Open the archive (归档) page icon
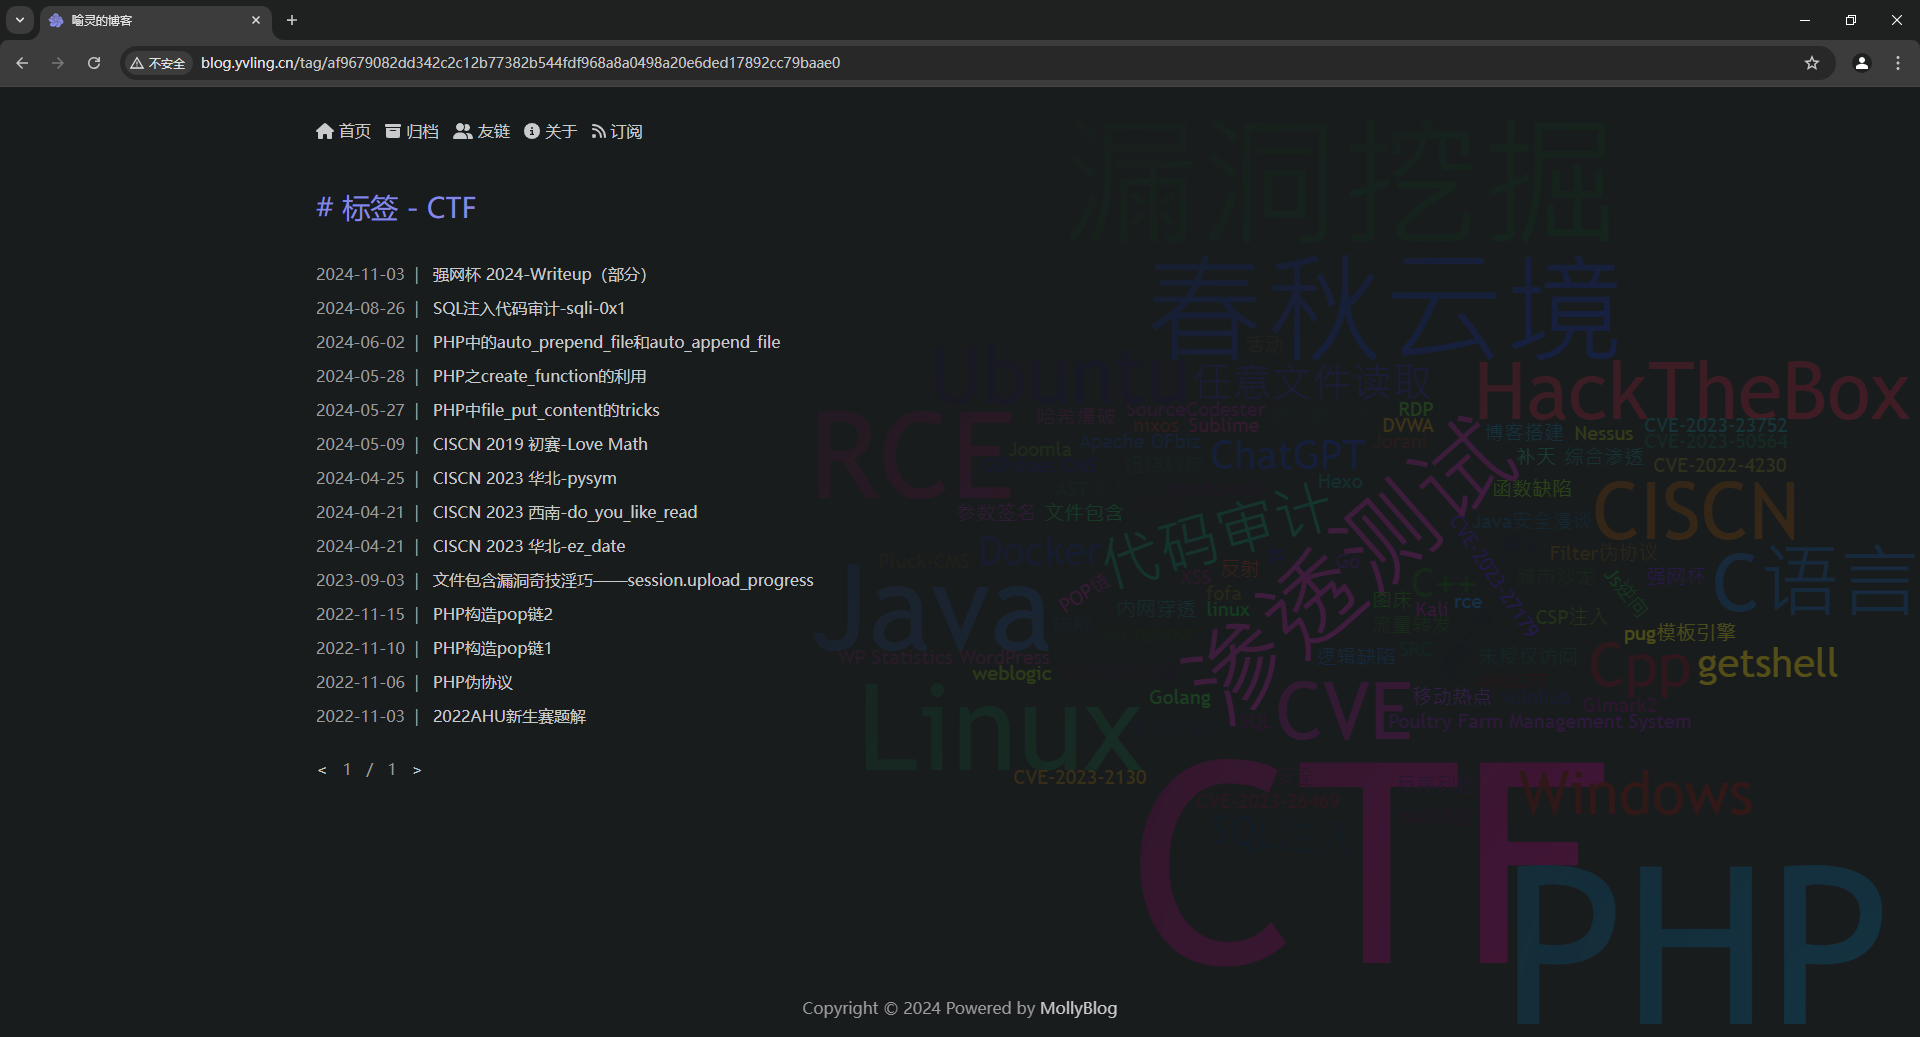1920x1037 pixels. pyautogui.click(x=393, y=131)
